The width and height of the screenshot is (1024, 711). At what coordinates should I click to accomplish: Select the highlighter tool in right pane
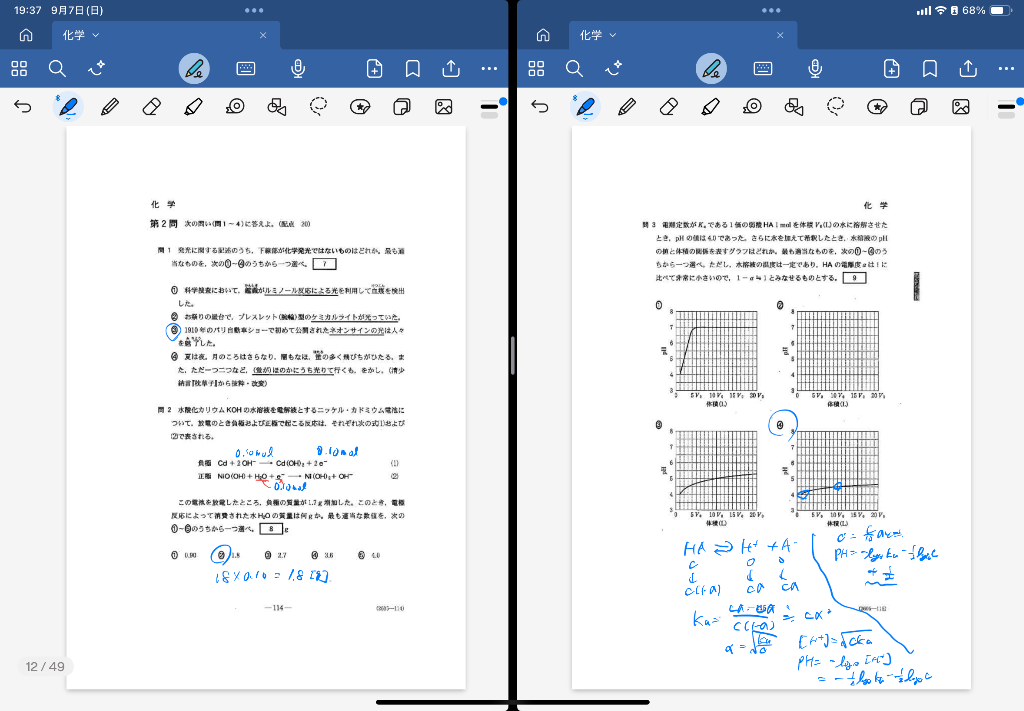[x=711, y=107]
